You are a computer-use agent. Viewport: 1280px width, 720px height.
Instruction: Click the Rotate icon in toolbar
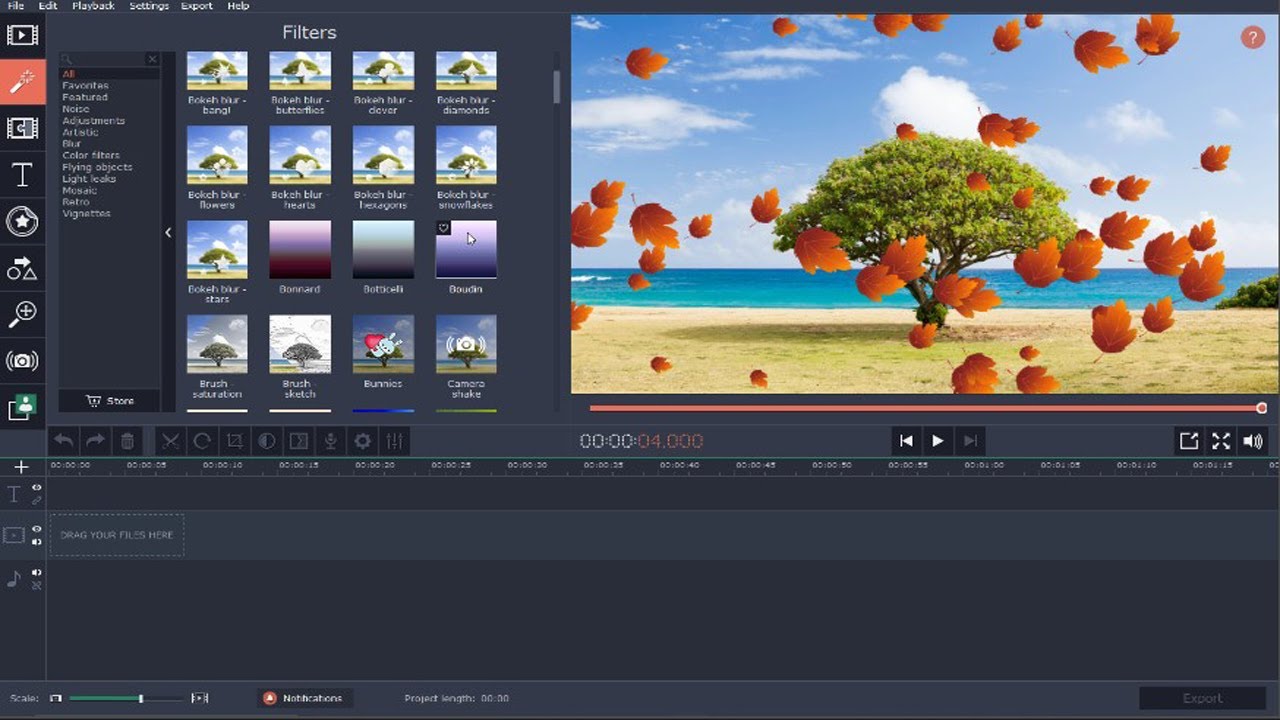[202, 441]
